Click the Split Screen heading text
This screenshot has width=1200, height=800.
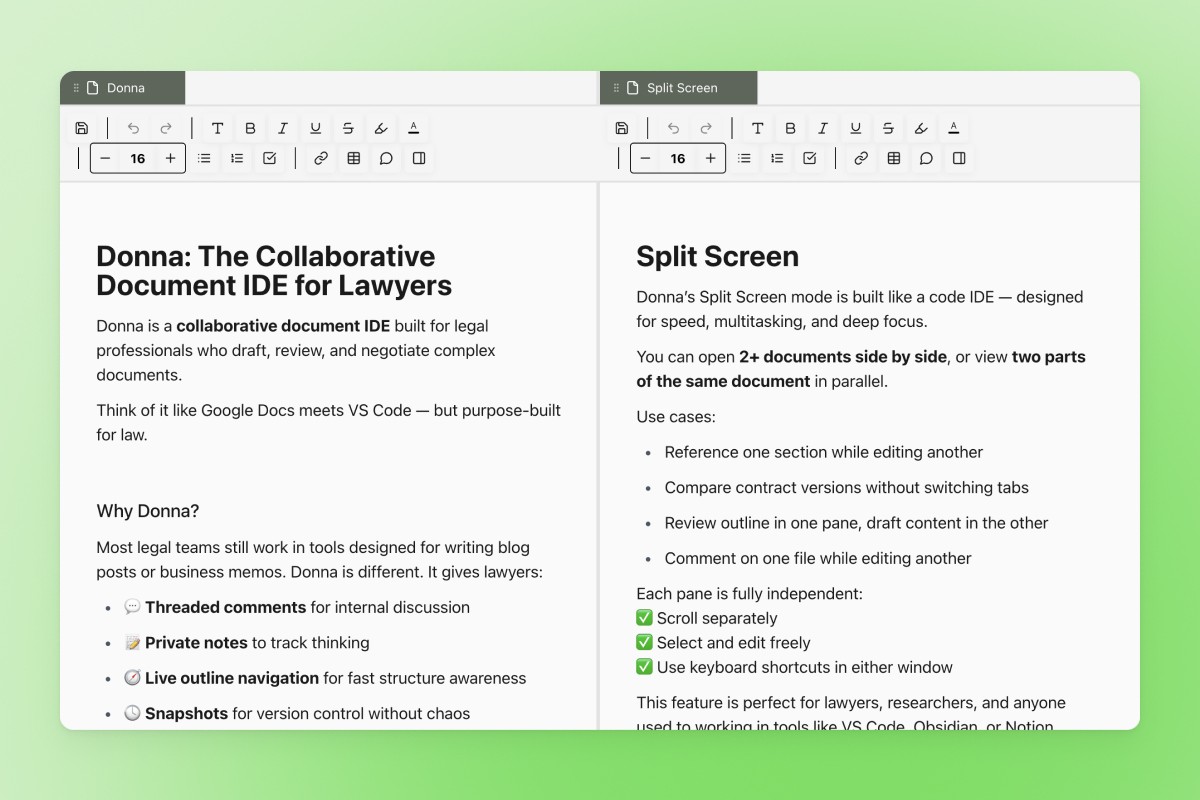coord(717,257)
